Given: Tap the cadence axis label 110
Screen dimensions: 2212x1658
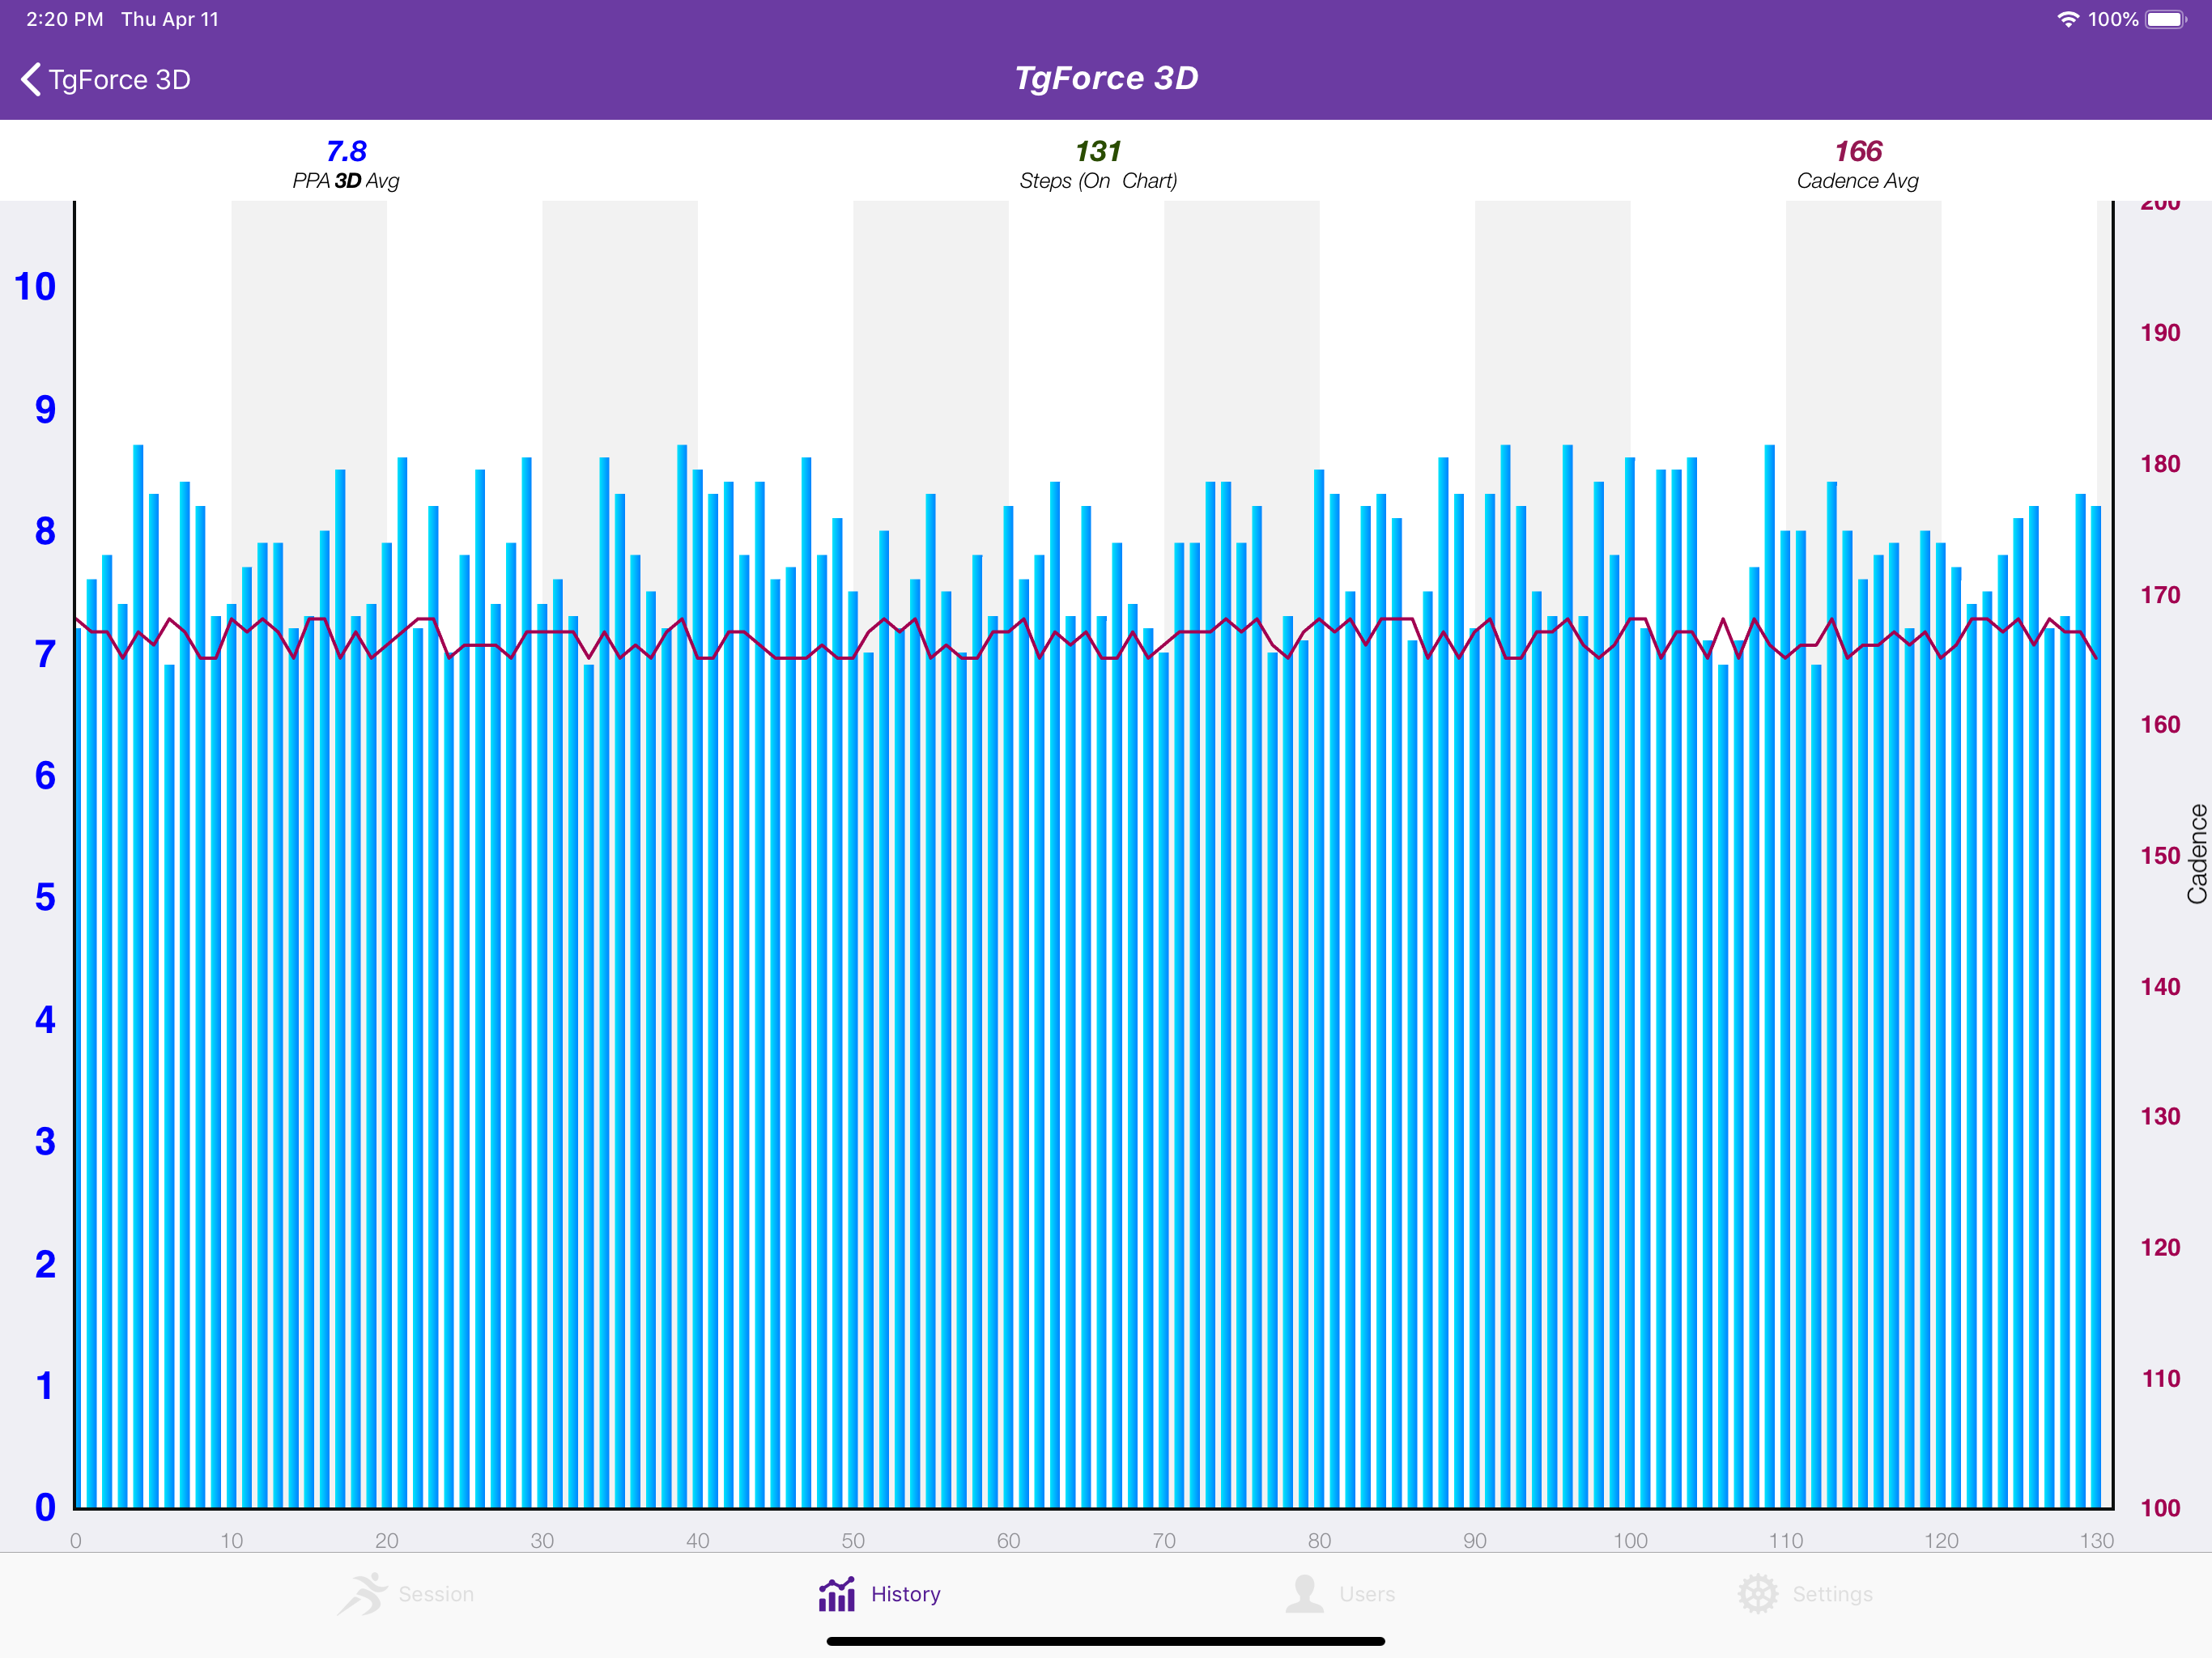Looking at the screenshot, I should coord(2160,1379).
